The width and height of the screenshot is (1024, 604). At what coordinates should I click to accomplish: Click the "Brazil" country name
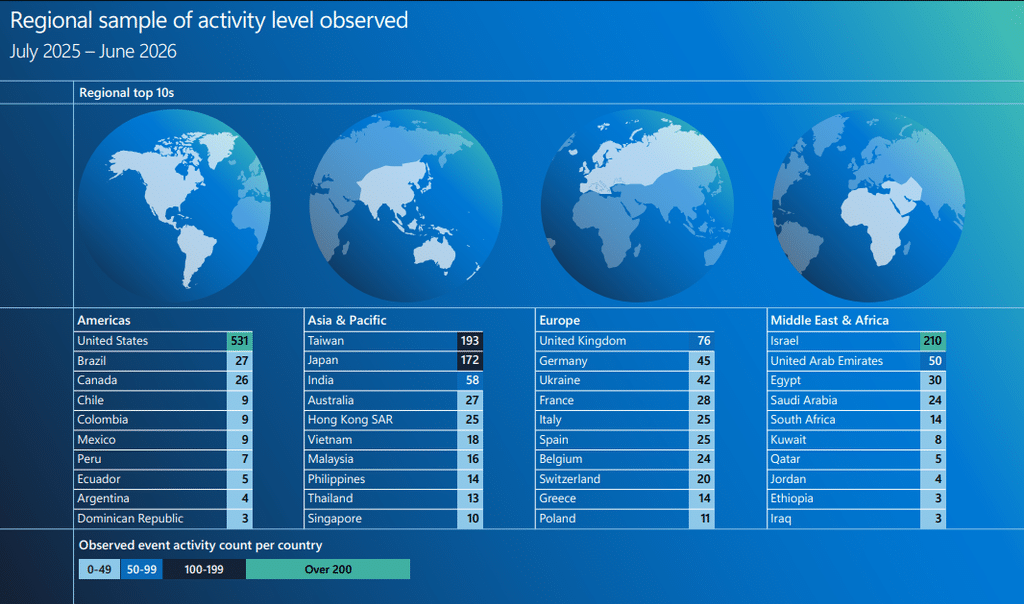(x=91, y=360)
